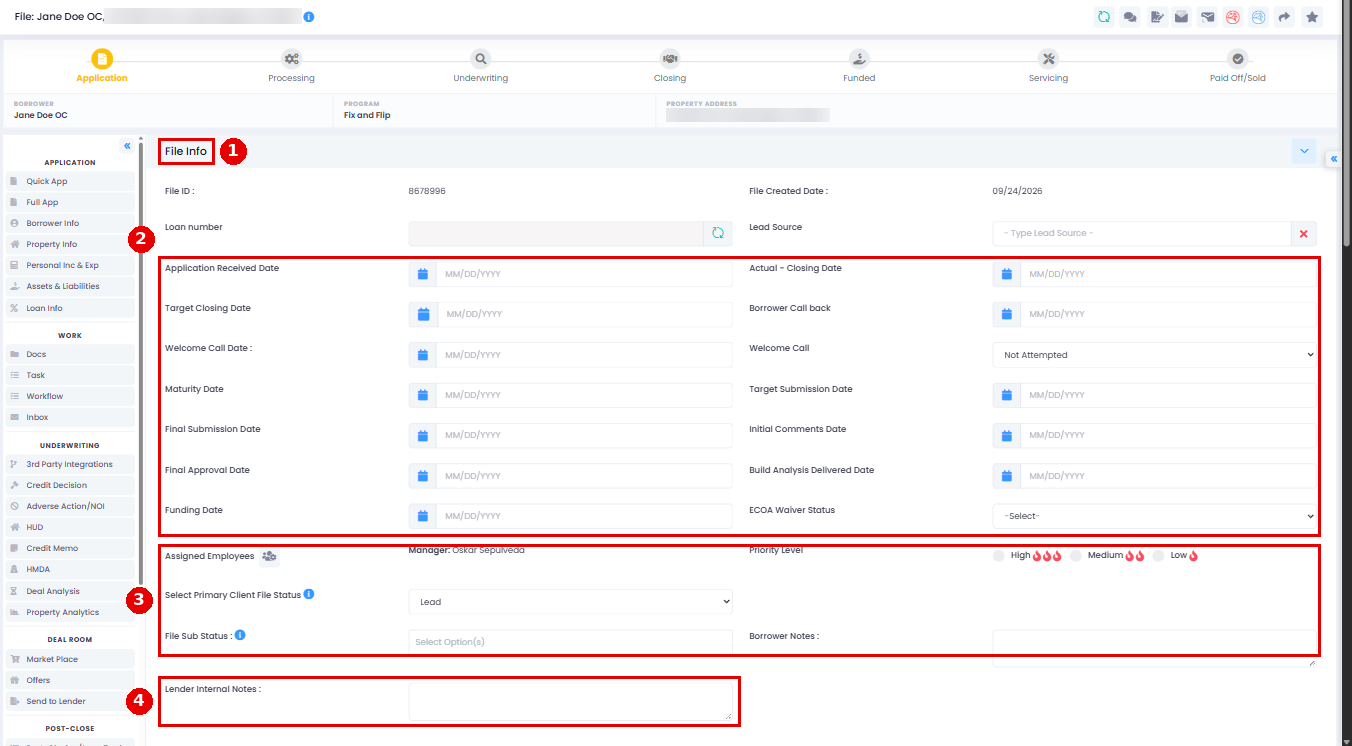Click the star favorite icon

tap(1312, 17)
